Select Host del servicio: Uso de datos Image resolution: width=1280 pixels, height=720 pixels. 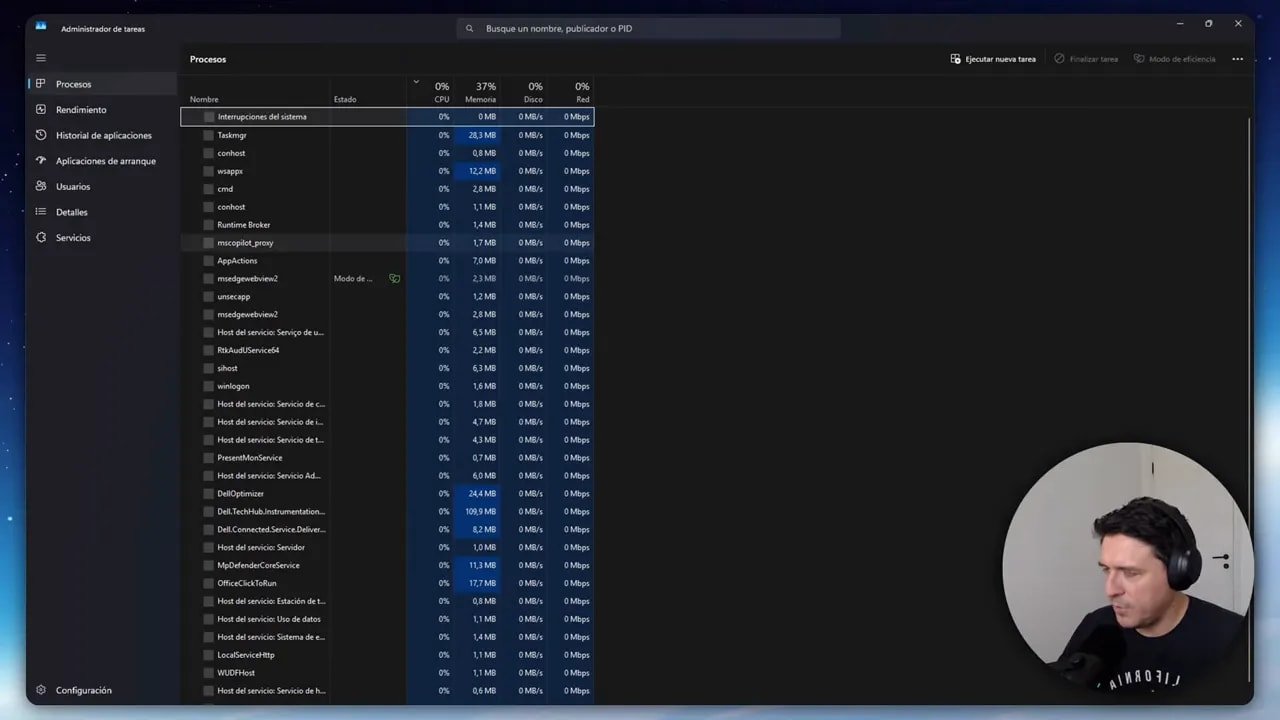(x=387, y=619)
